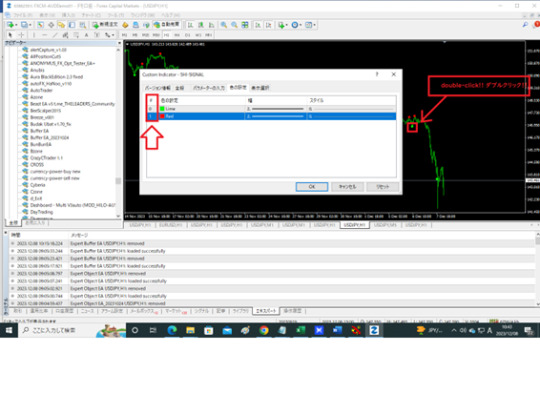Image resolution: width=540 pixels, height=415 pixels.
Task: Switch to the エキスパート terminal tab
Action: (x=266, y=311)
